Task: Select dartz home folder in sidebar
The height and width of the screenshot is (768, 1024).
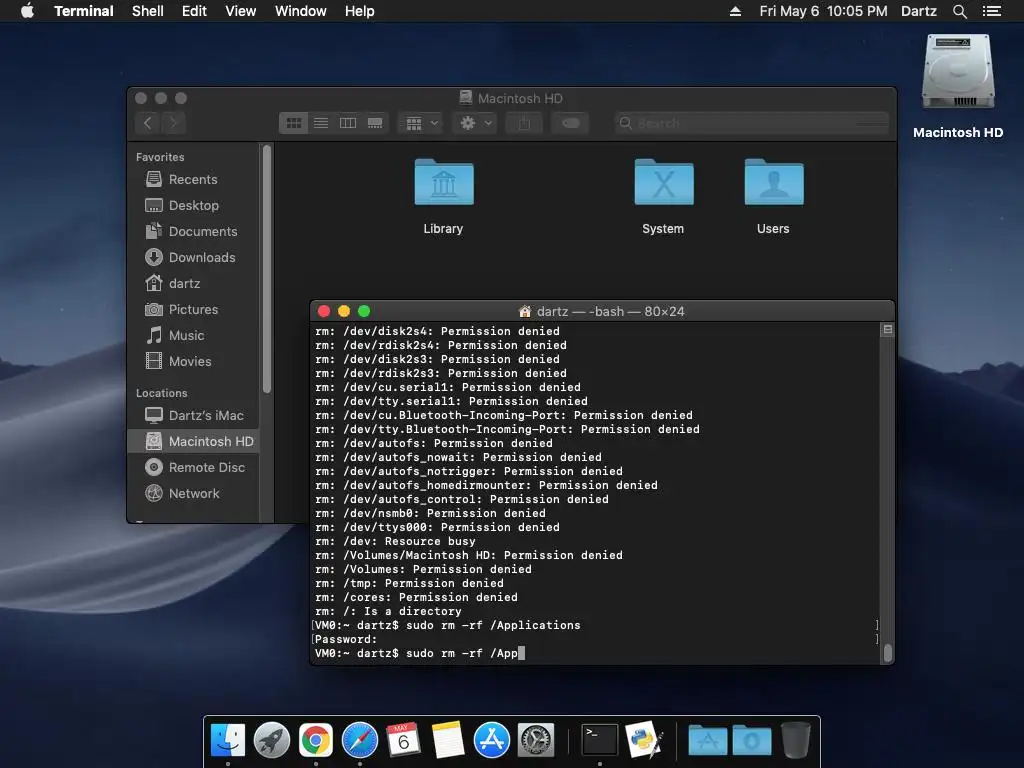Action: [193, 283]
